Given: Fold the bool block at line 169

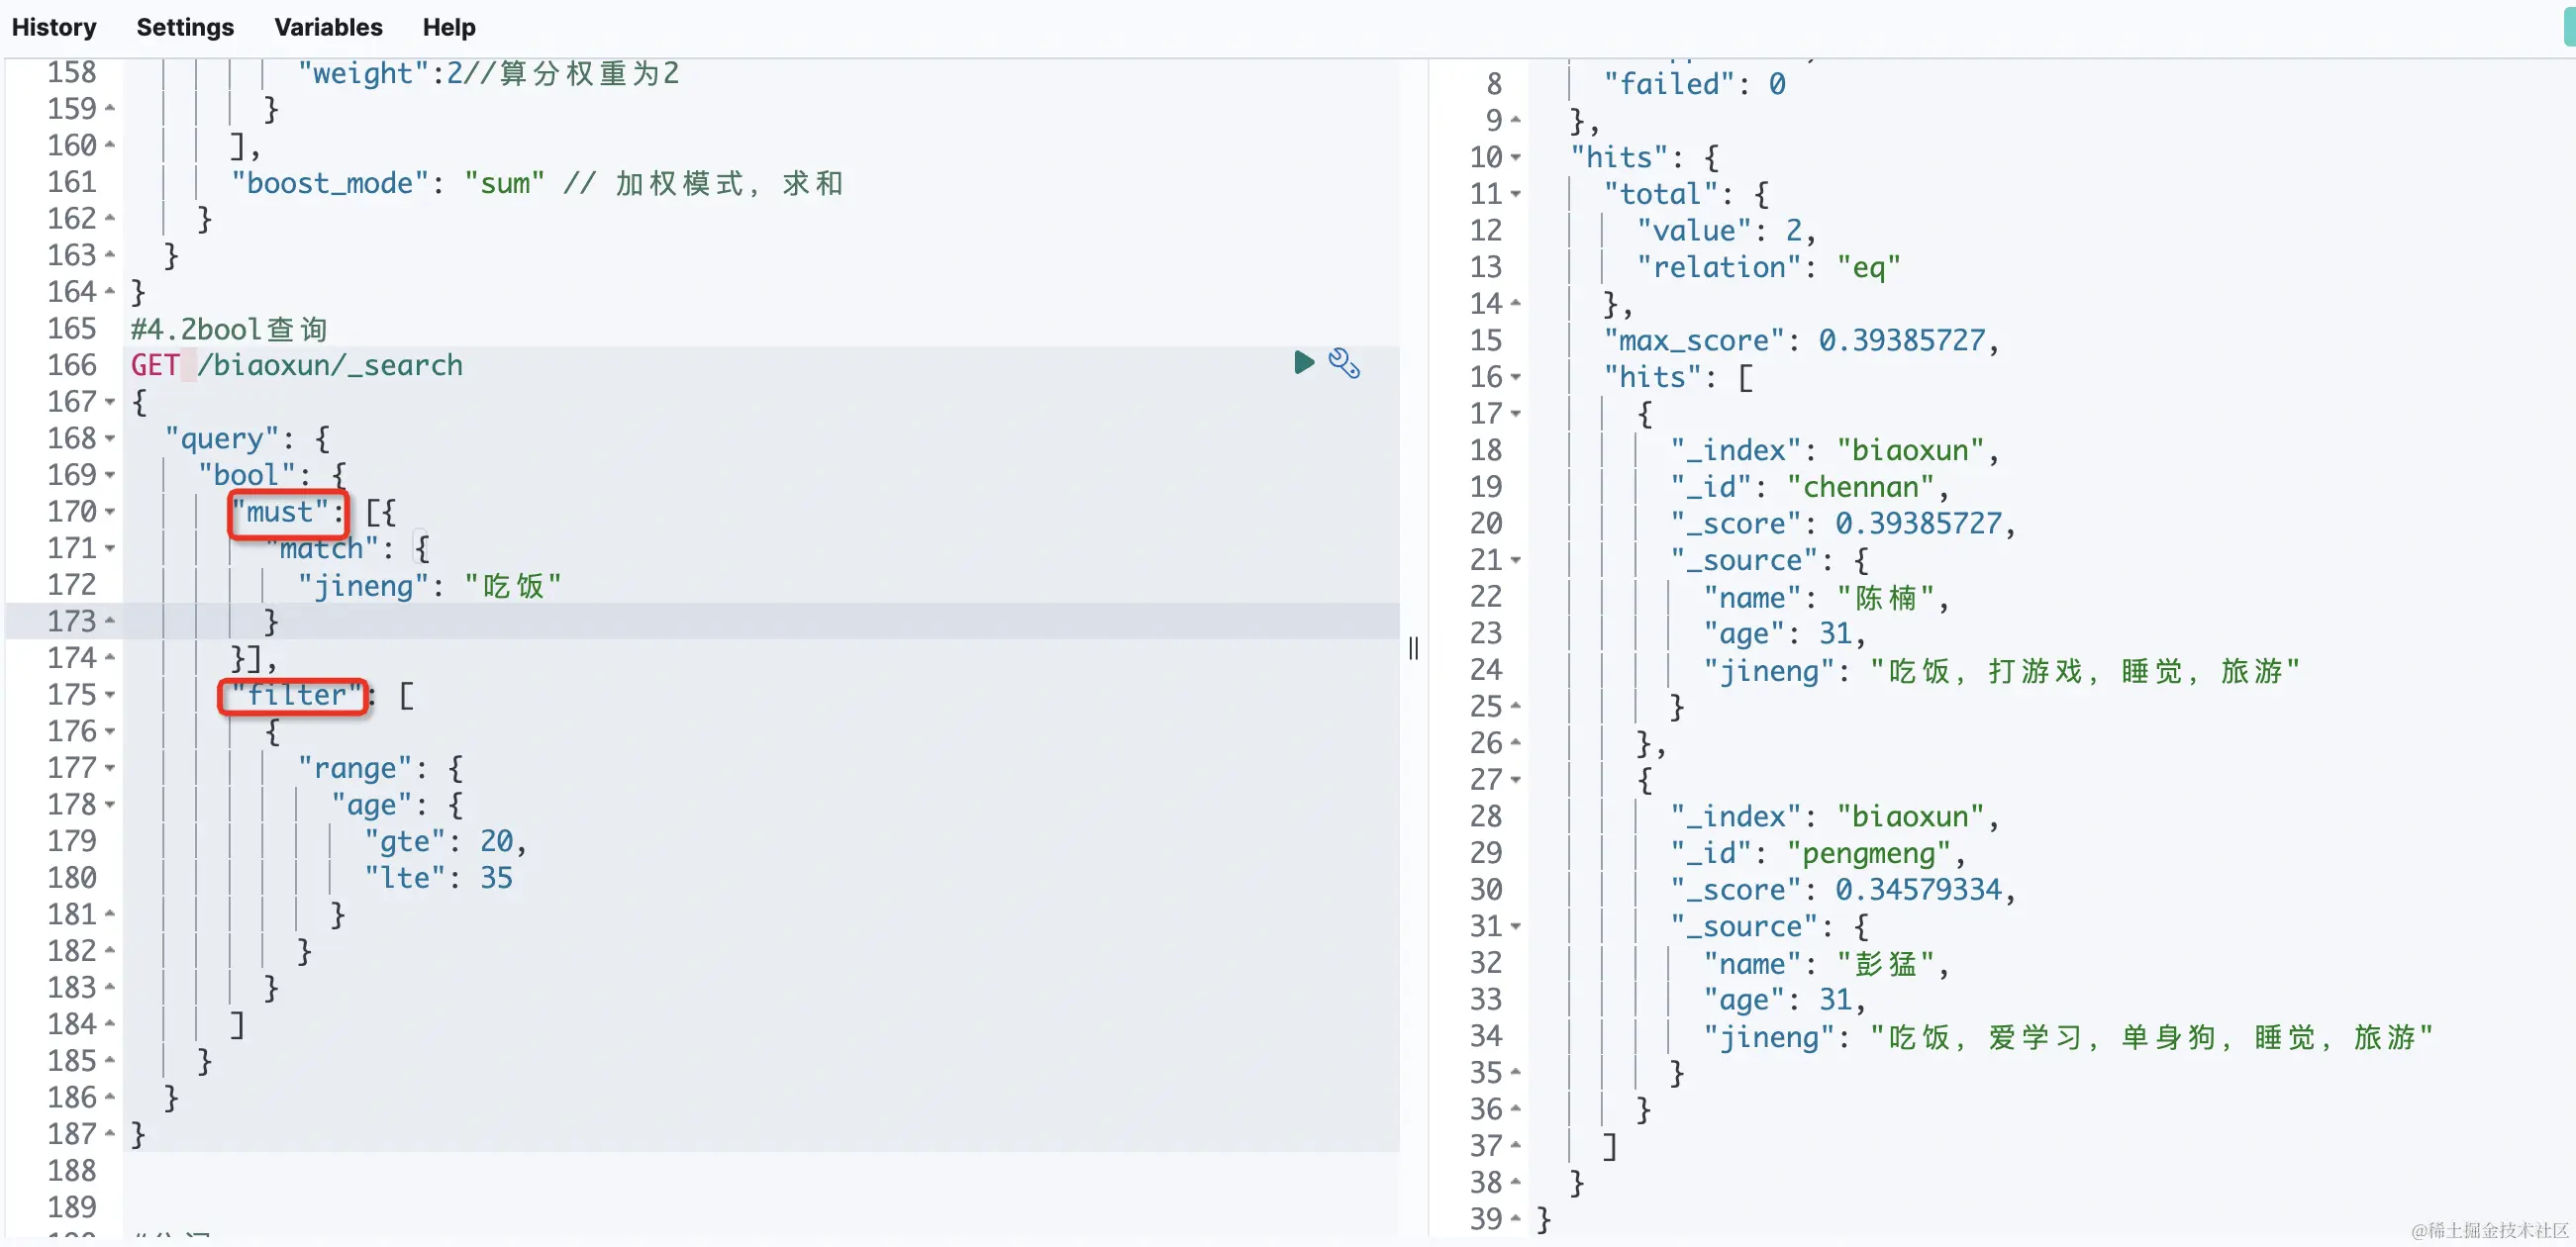Looking at the screenshot, I should [x=110, y=475].
